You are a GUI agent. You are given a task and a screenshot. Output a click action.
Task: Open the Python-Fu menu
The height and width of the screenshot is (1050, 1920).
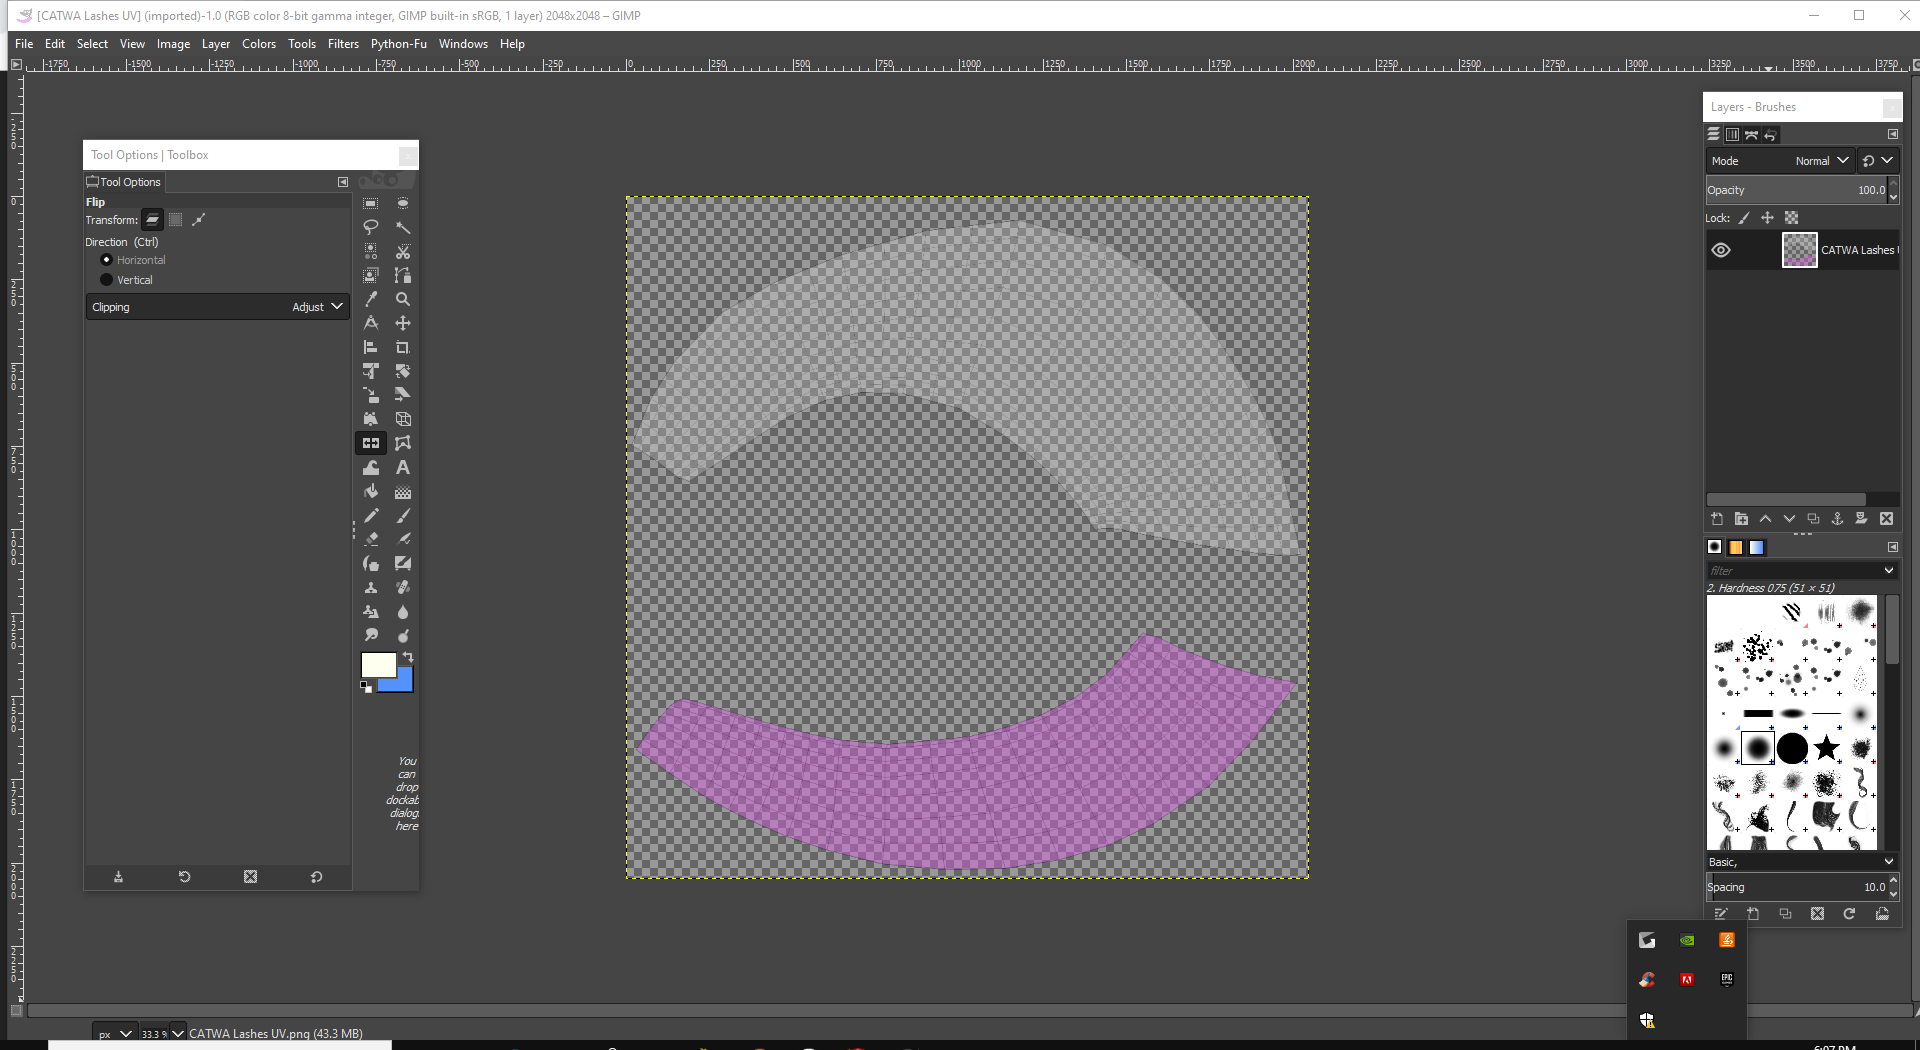click(x=398, y=44)
